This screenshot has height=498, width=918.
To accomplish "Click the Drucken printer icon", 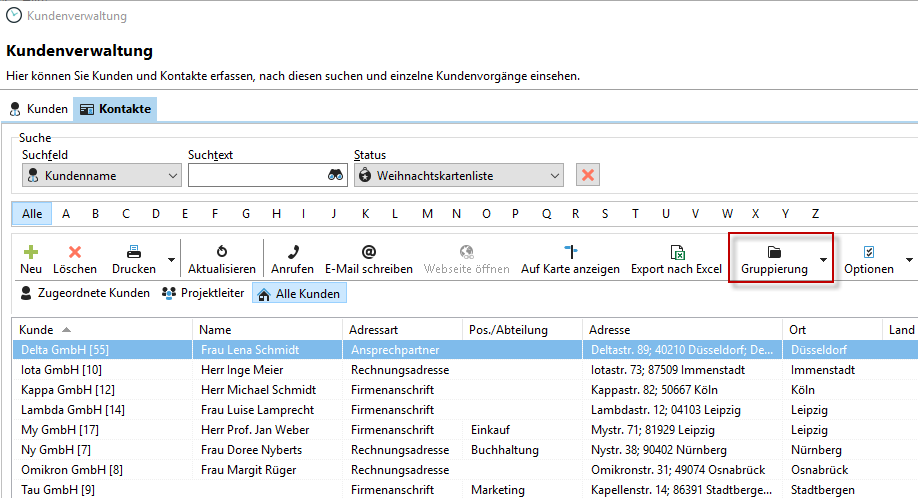I will tap(133, 253).
